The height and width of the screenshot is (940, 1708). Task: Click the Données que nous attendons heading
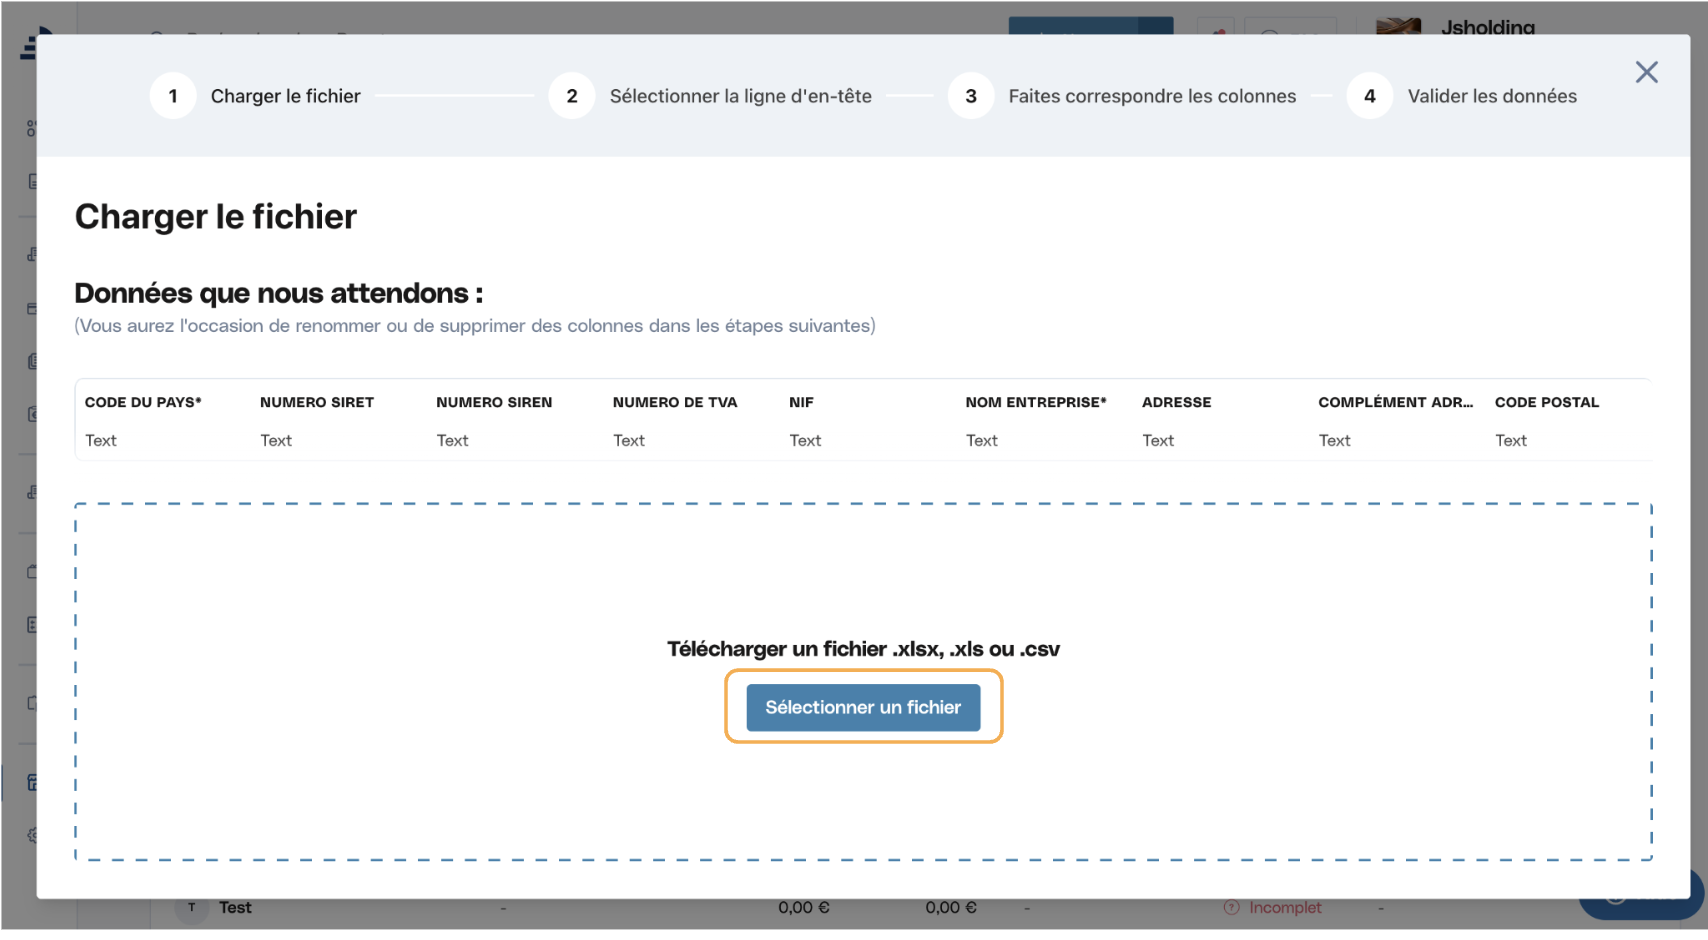pos(279,293)
